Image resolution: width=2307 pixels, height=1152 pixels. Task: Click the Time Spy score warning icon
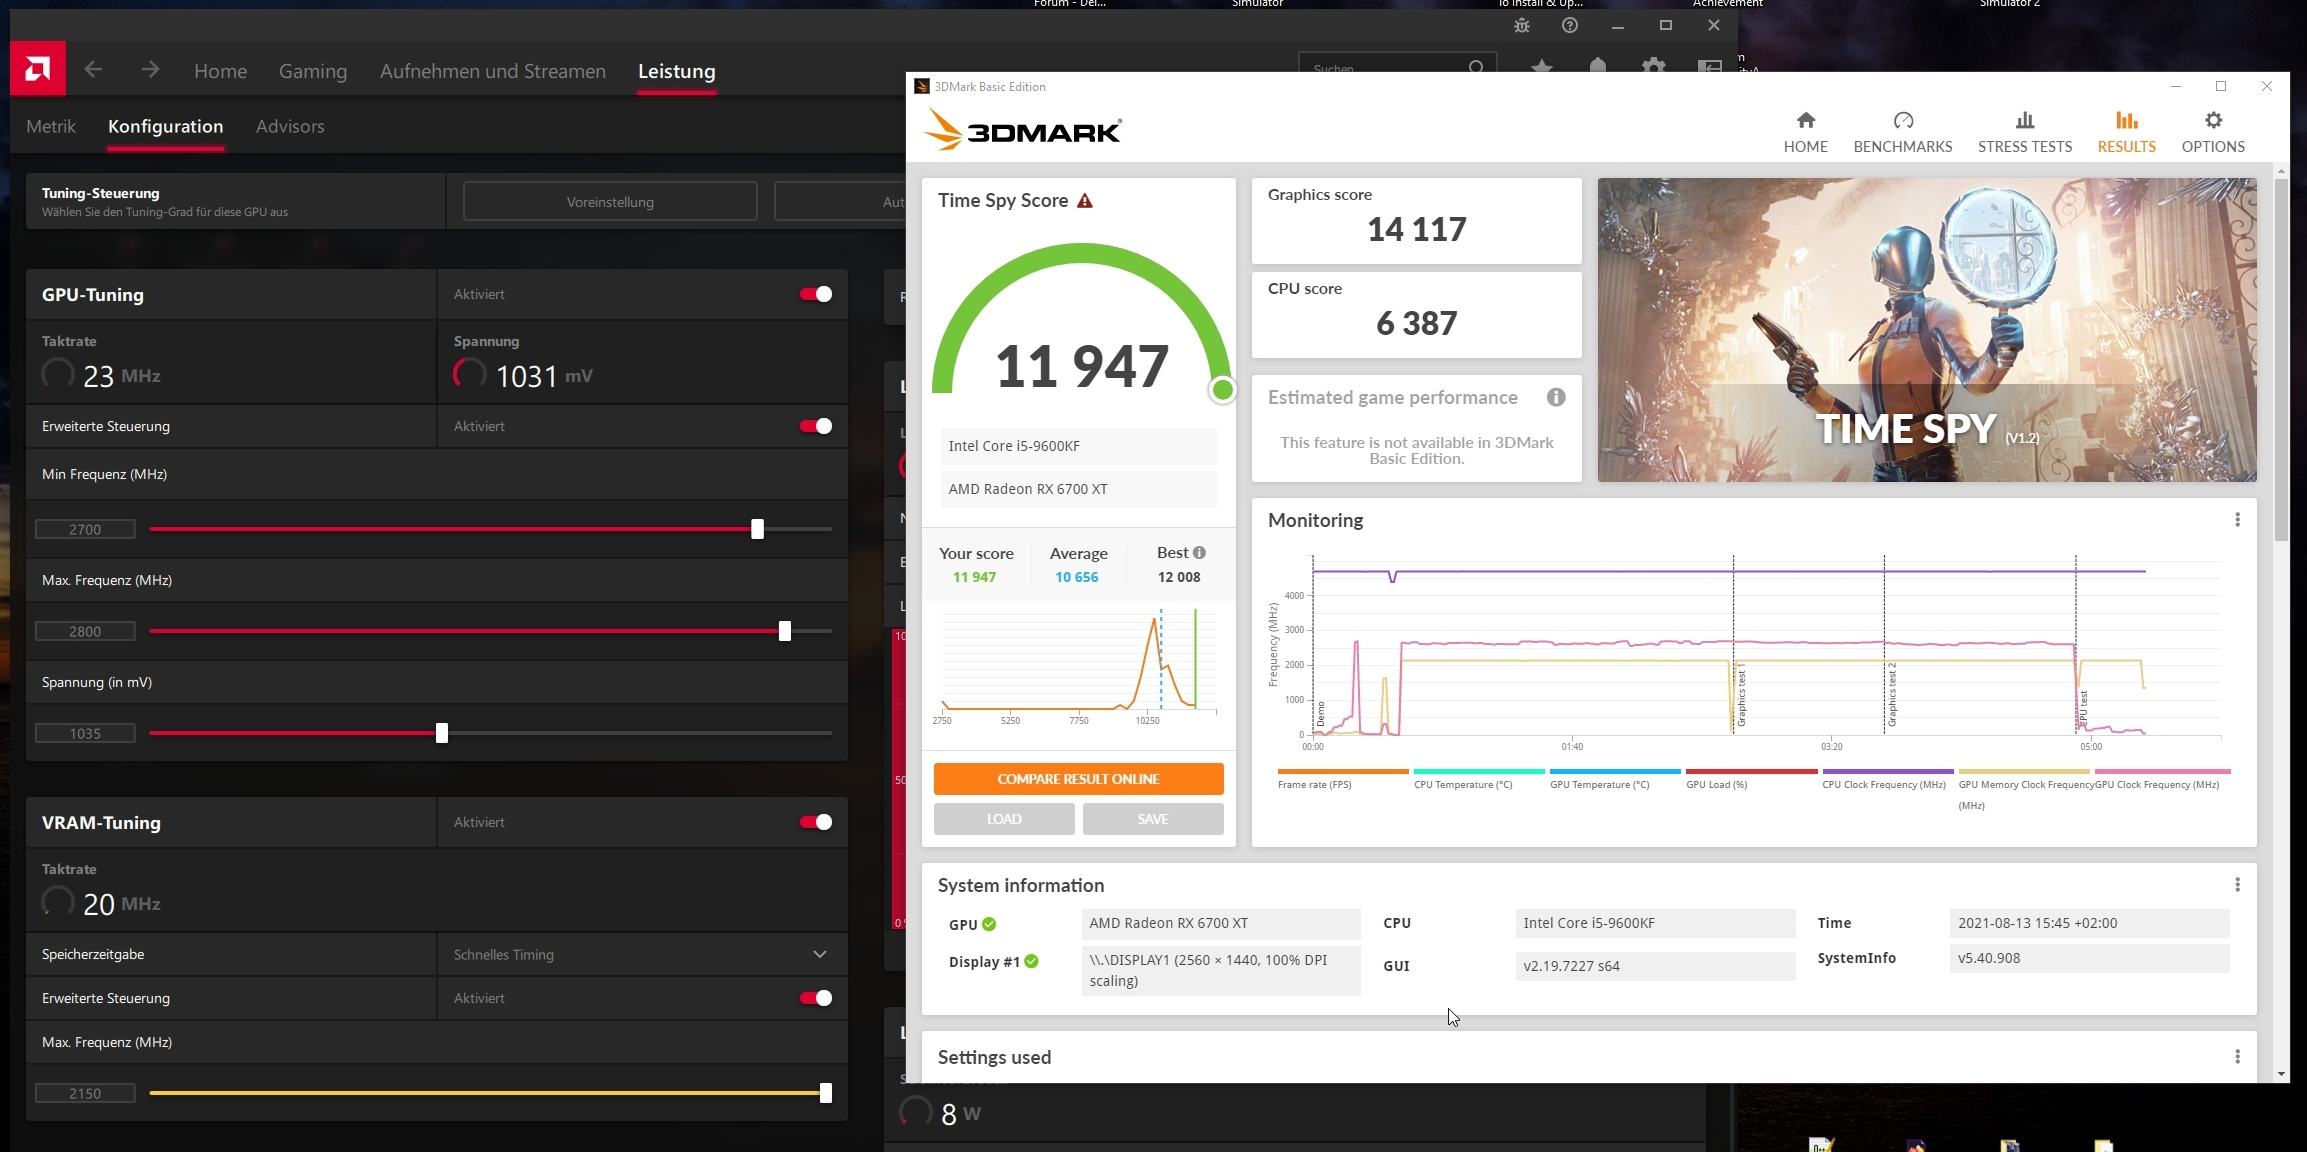point(1085,201)
